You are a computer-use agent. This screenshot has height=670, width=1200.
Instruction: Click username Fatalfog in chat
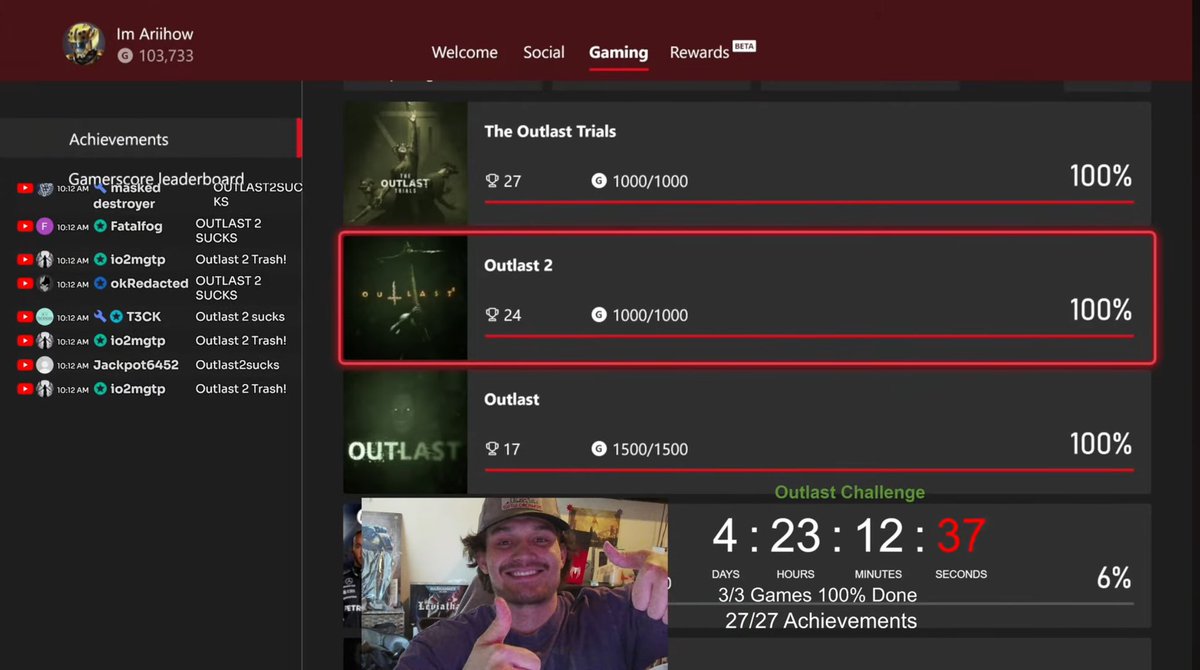point(137,226)
